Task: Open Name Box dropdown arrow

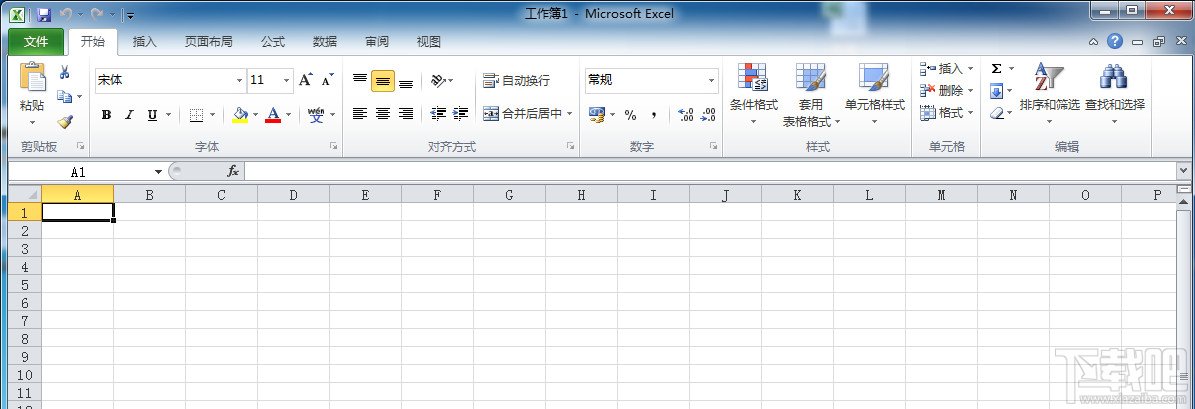Action: click(158, 172)
